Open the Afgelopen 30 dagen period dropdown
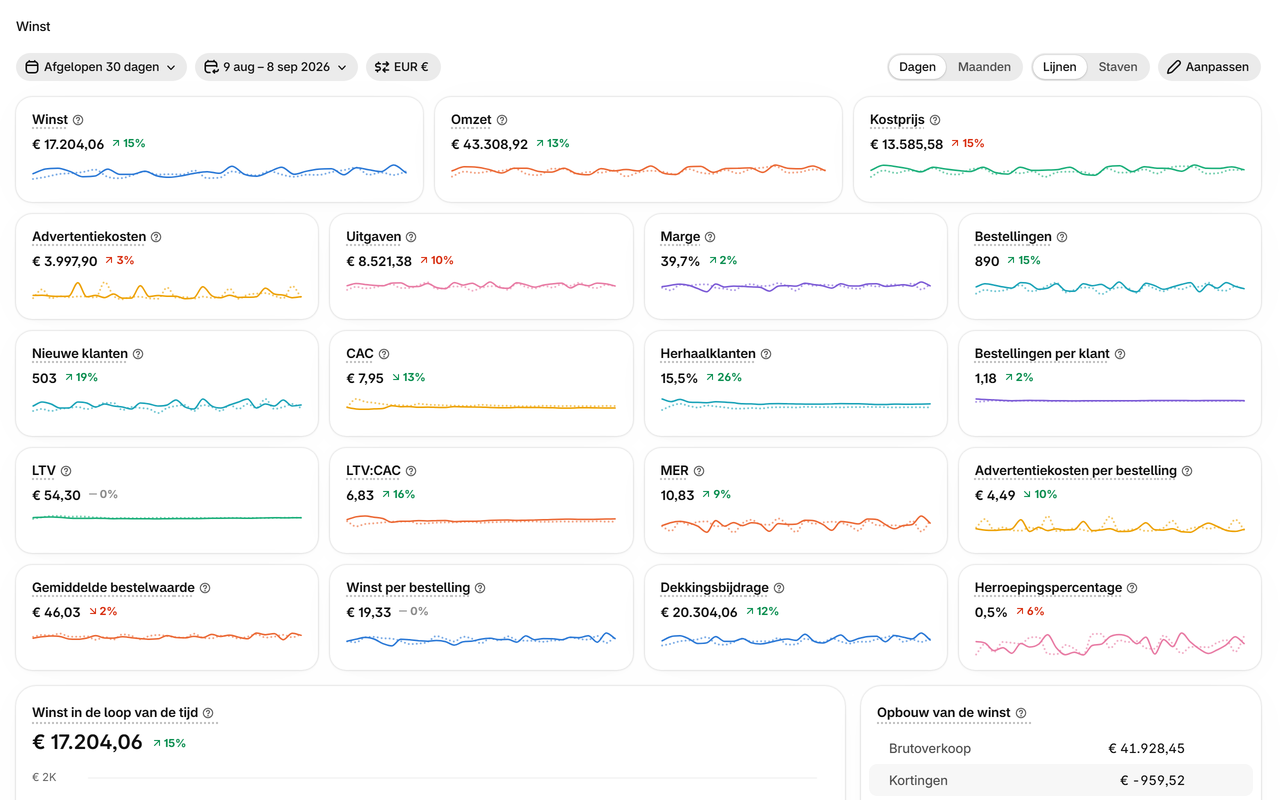The image size is (1280, 800). (x=101, y=67)
